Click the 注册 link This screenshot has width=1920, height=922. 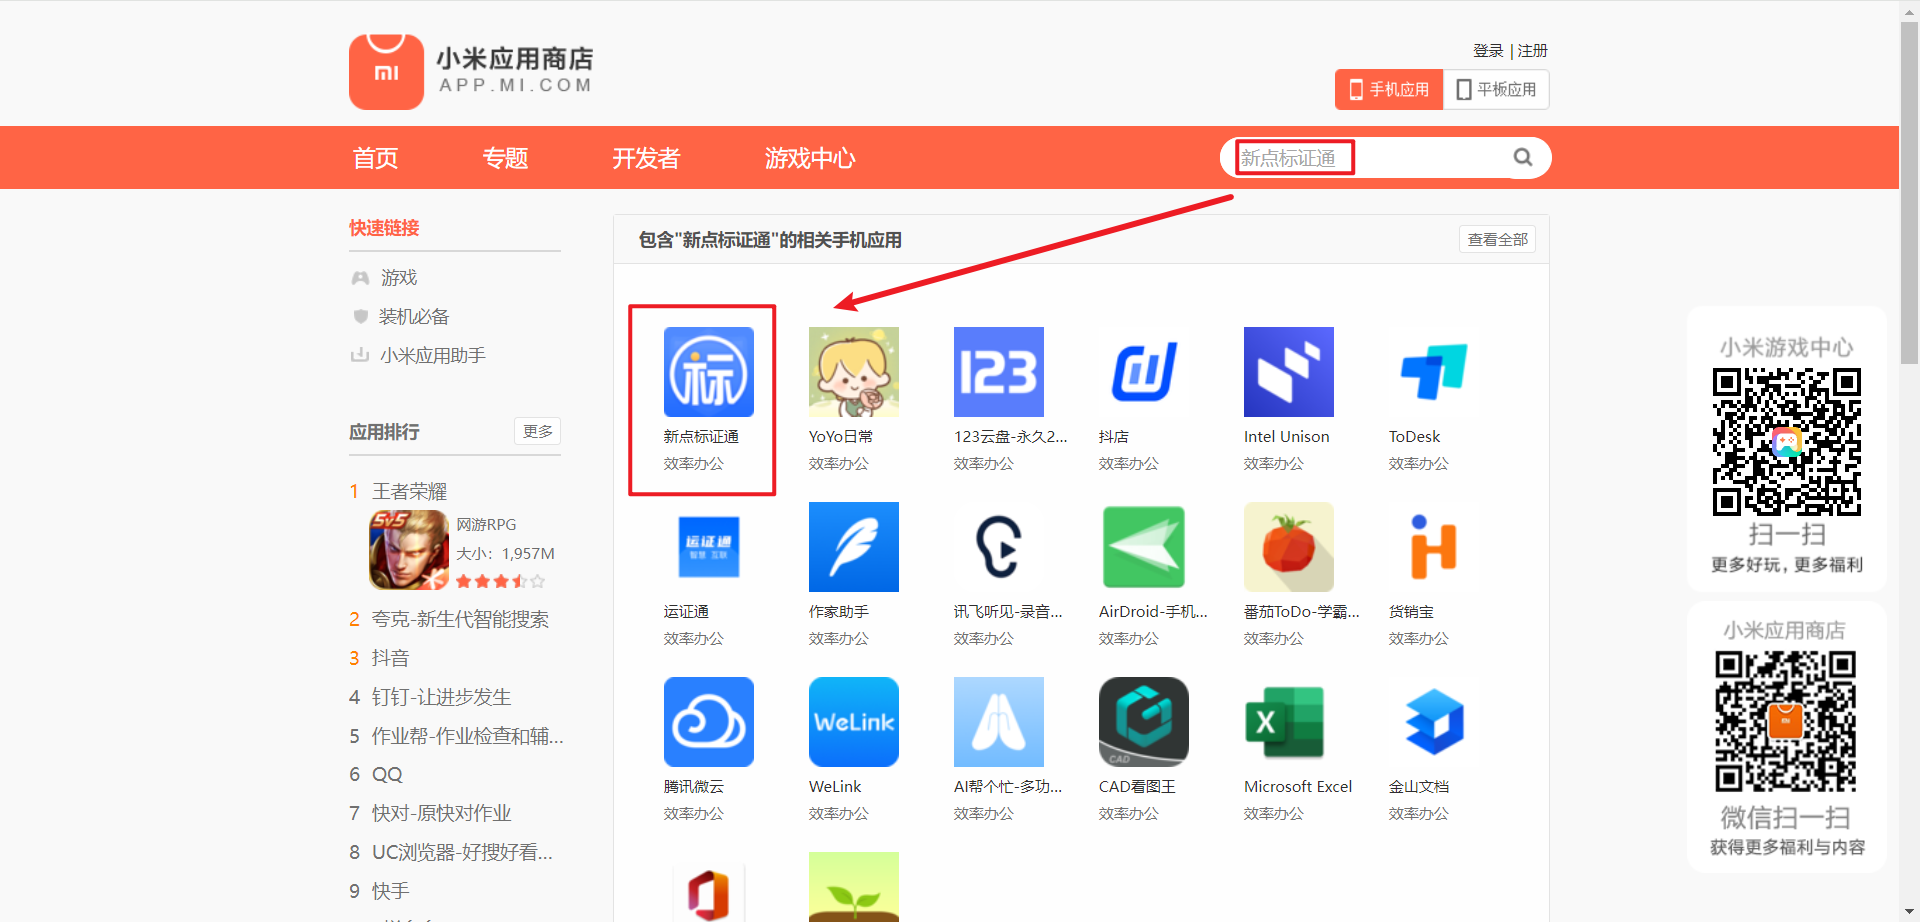point(1533,50)
